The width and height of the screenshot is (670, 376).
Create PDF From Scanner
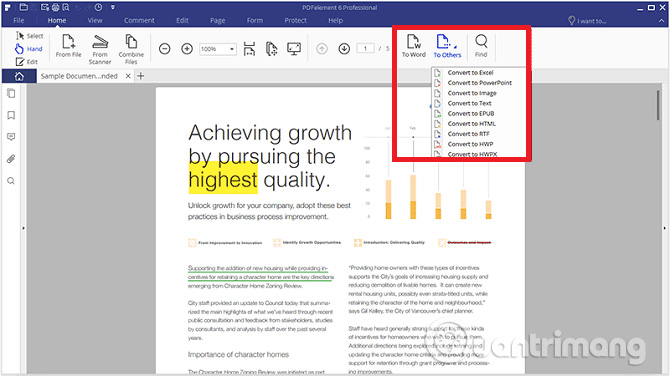pyautogui.click(x=100, y=50)
